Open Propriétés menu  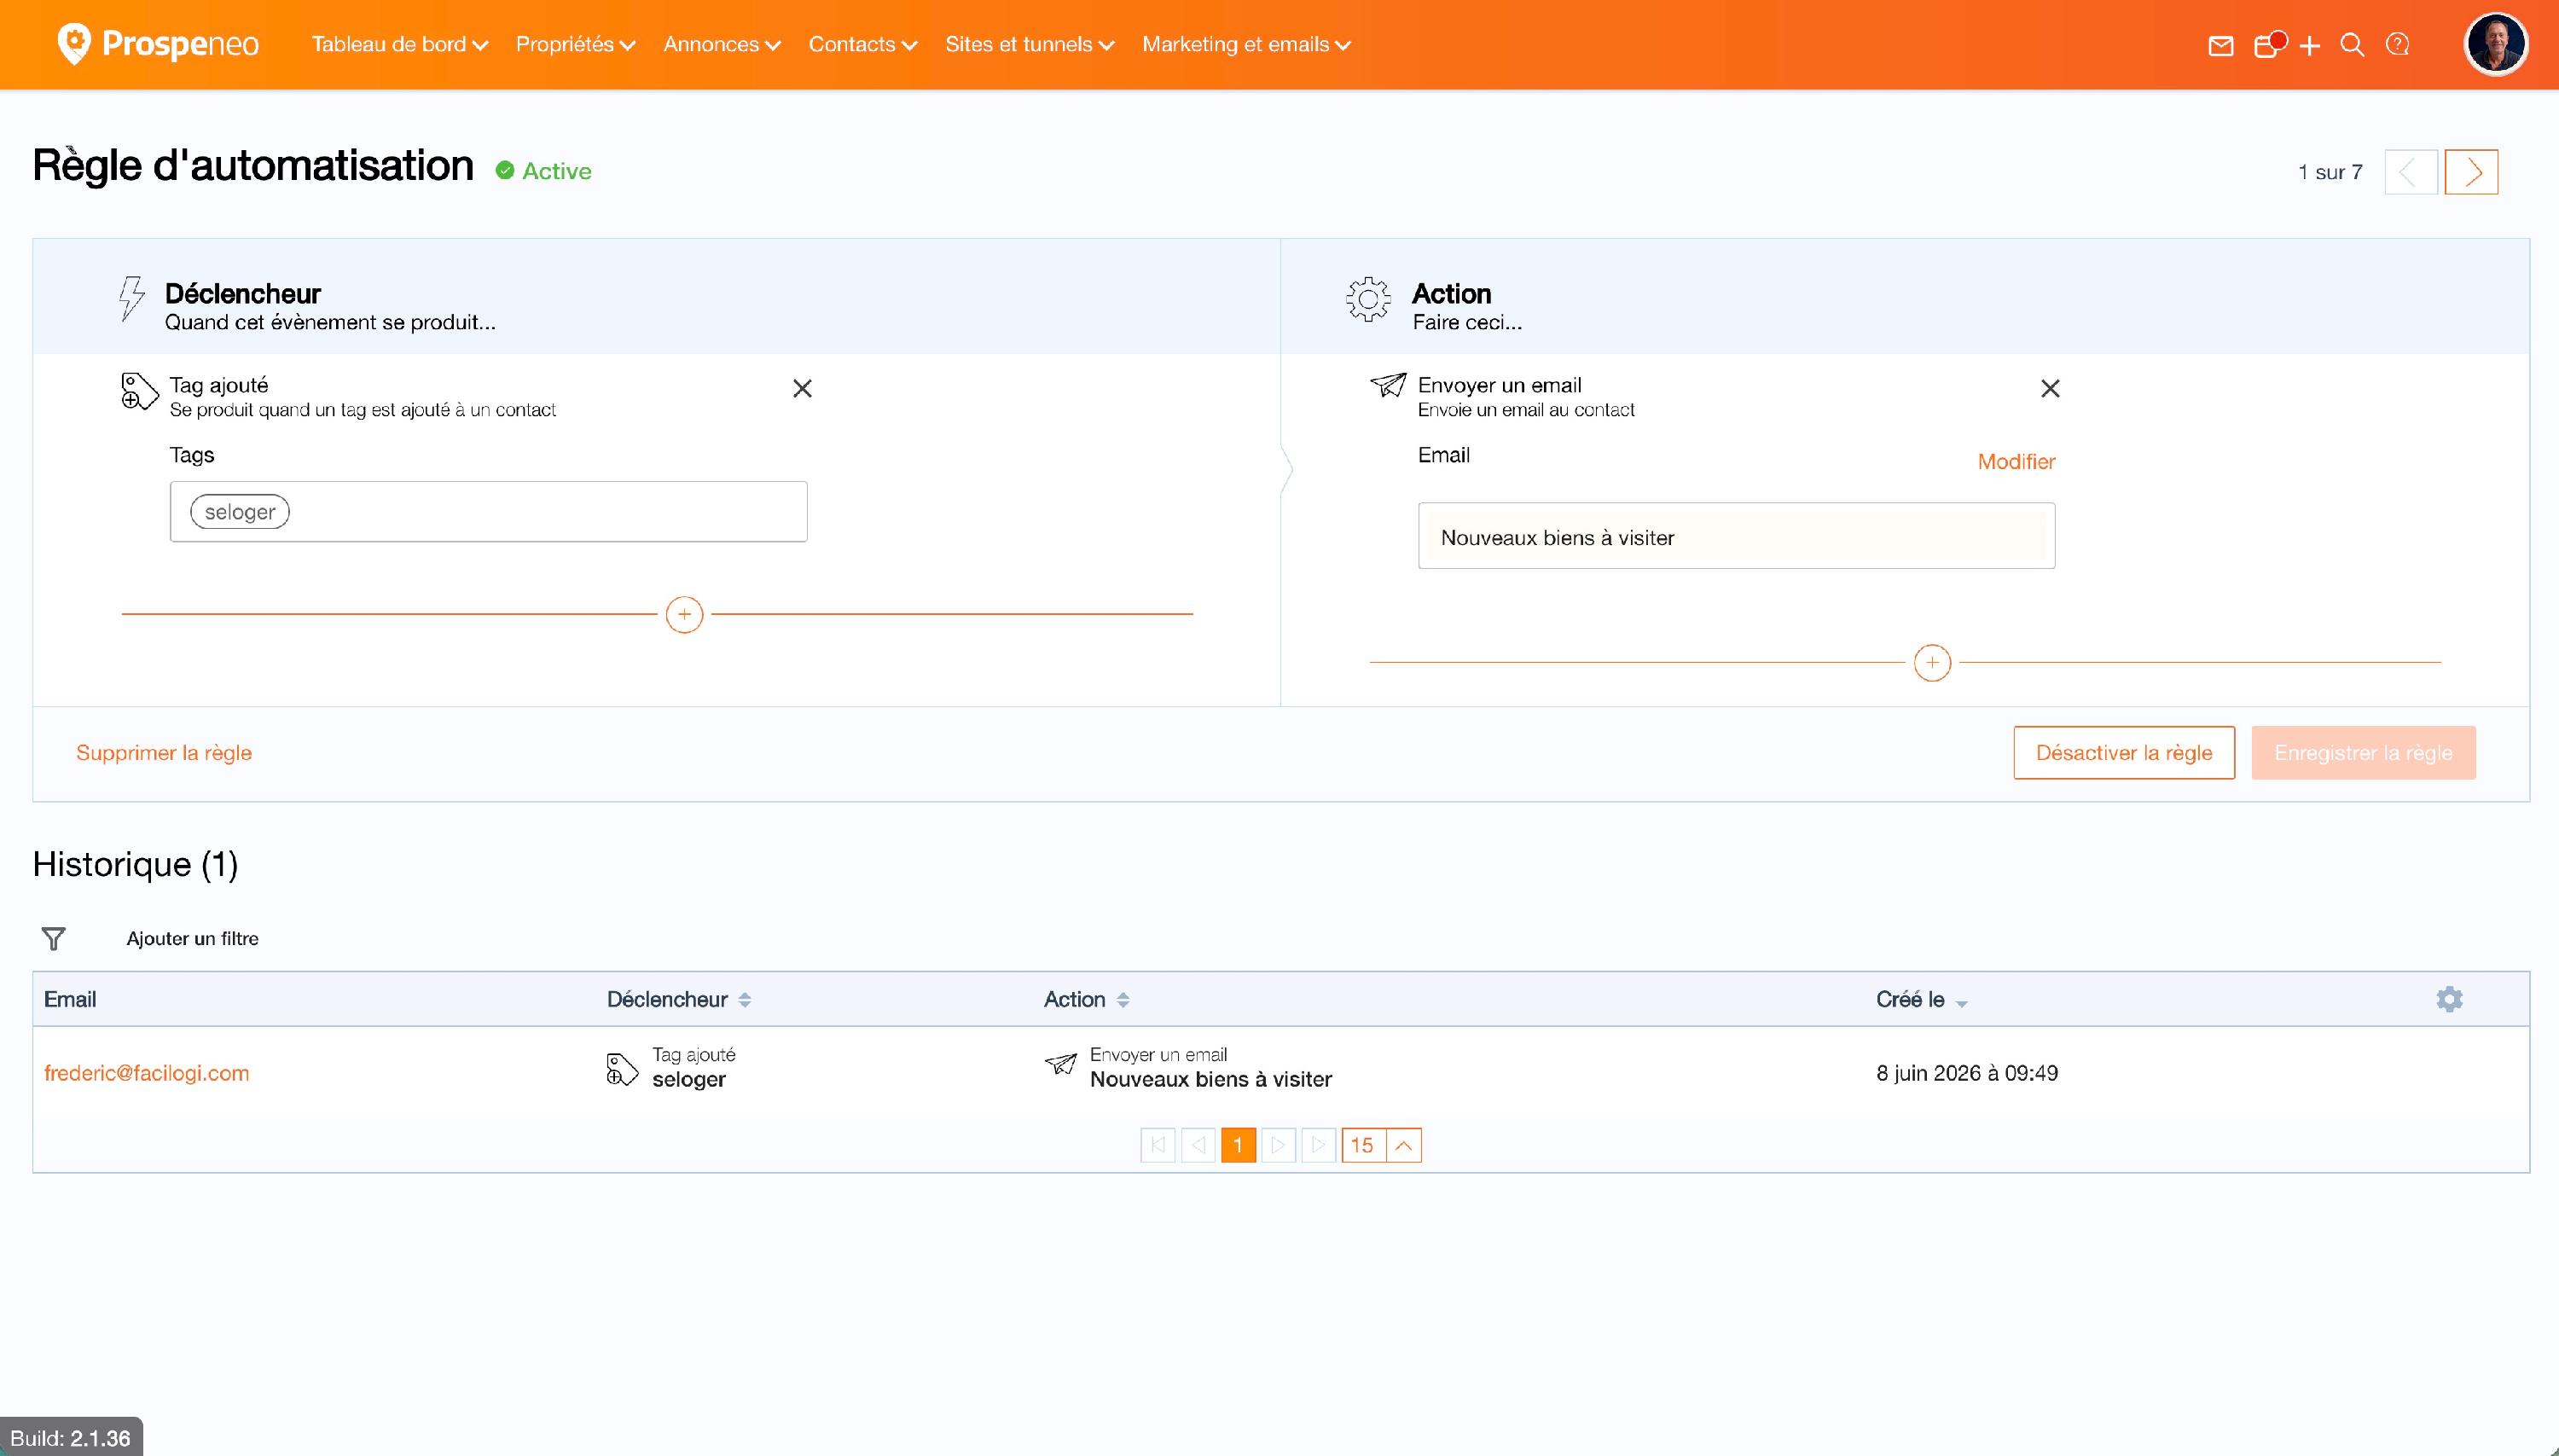(x=575, y=44)
